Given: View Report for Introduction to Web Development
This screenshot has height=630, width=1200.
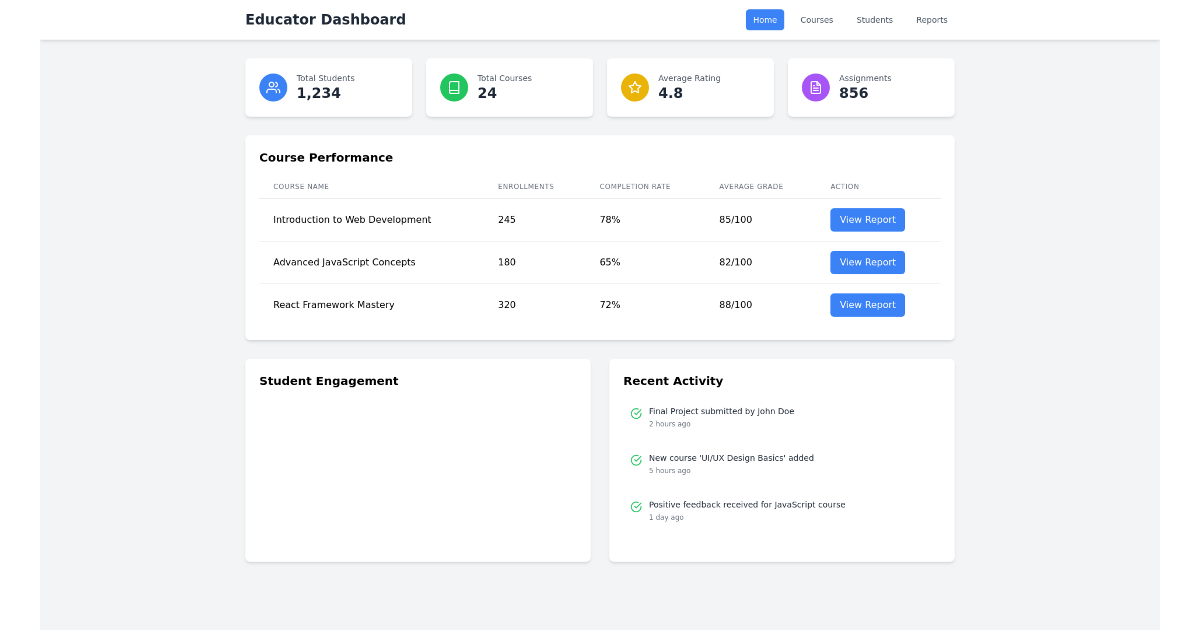Looking at the screenshot, I should coord(867,219).
